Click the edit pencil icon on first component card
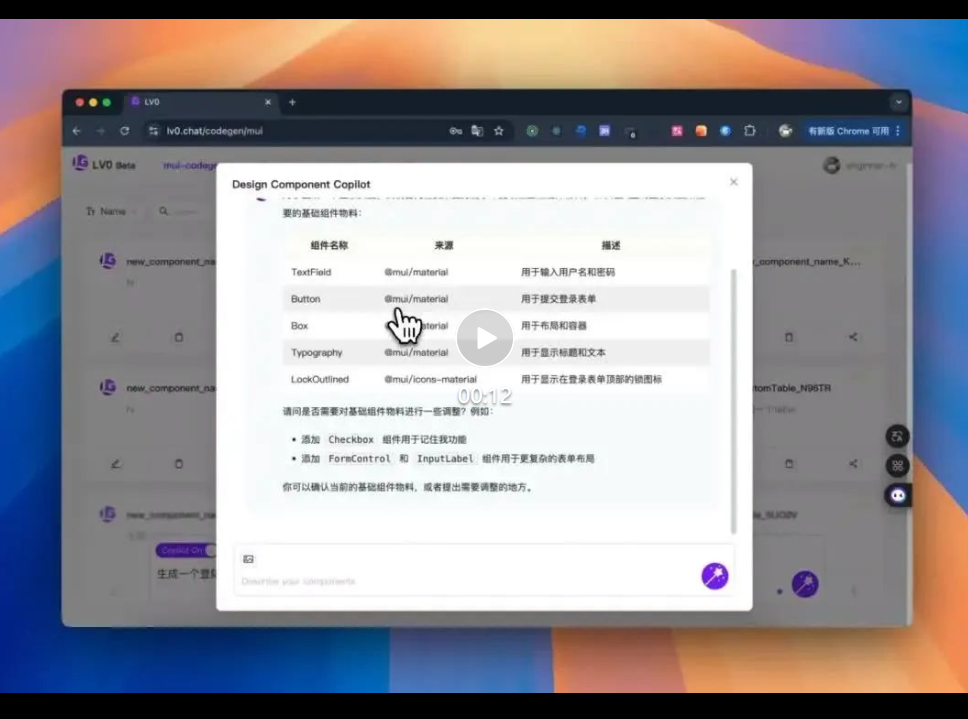This screenshot has height=719, width=968. 115,338
